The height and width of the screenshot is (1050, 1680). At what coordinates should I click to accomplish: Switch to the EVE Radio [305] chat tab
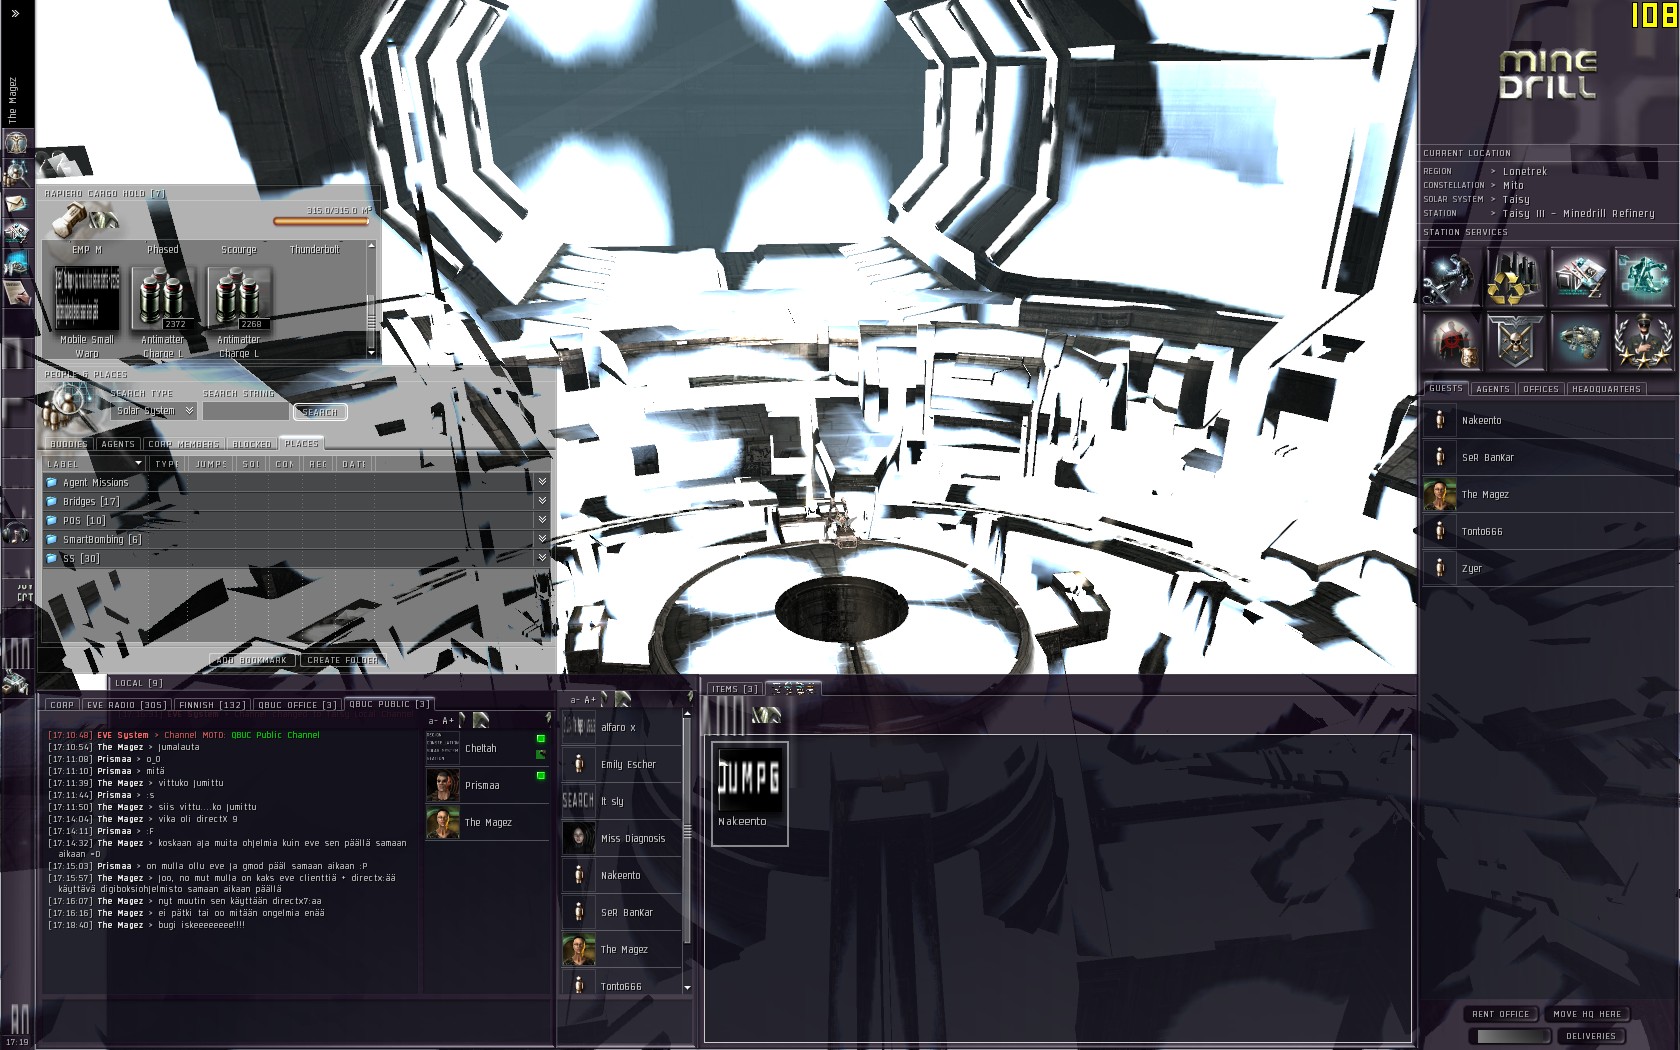point(126,705)
